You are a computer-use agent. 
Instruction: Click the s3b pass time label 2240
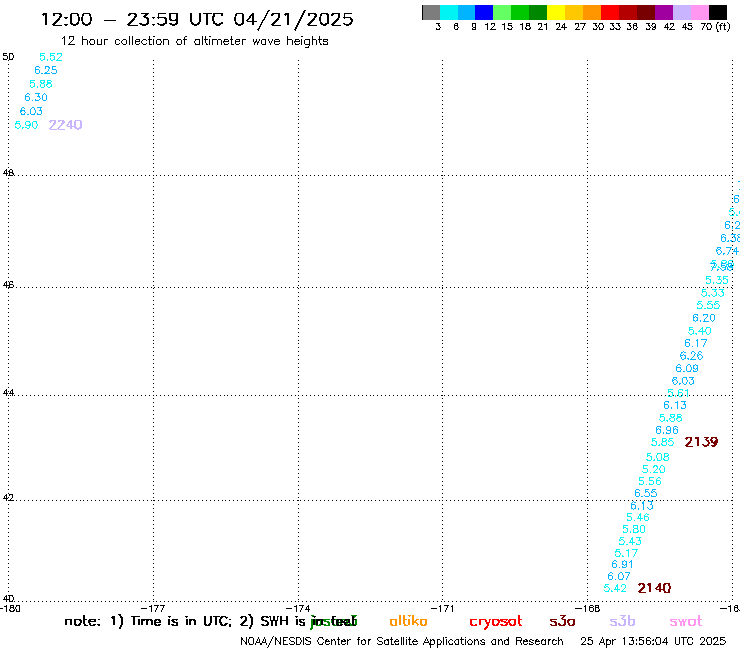click(x=66, y=125)
